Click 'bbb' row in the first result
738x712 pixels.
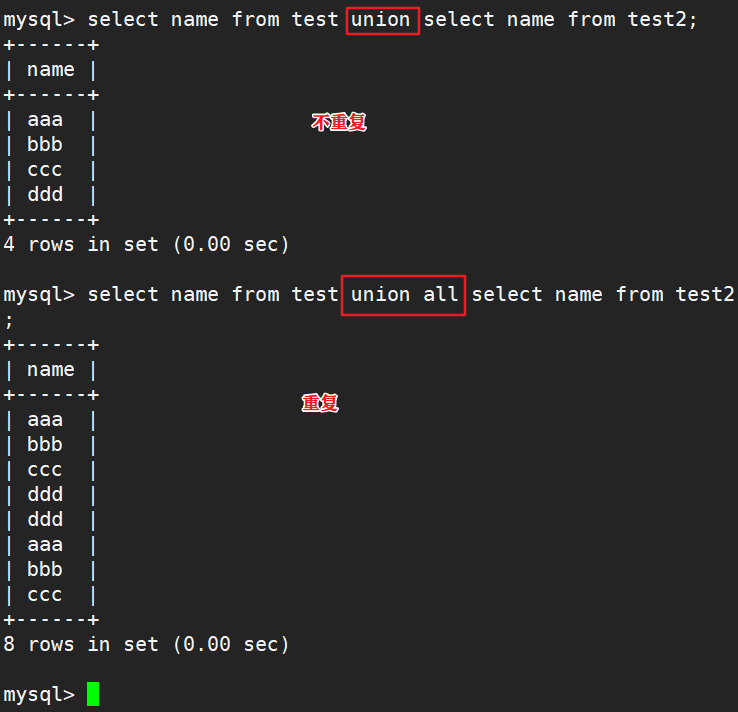click(x=45, y=145)
